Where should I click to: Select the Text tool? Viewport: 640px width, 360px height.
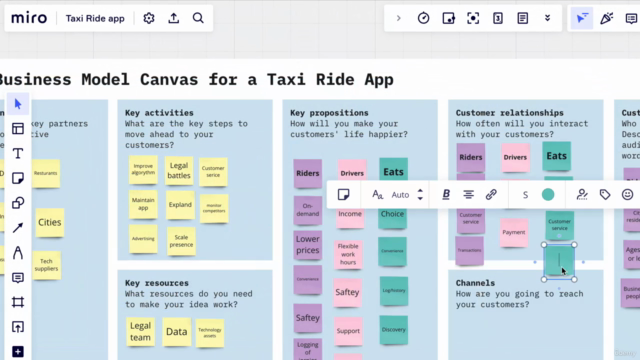click(18, 153)
